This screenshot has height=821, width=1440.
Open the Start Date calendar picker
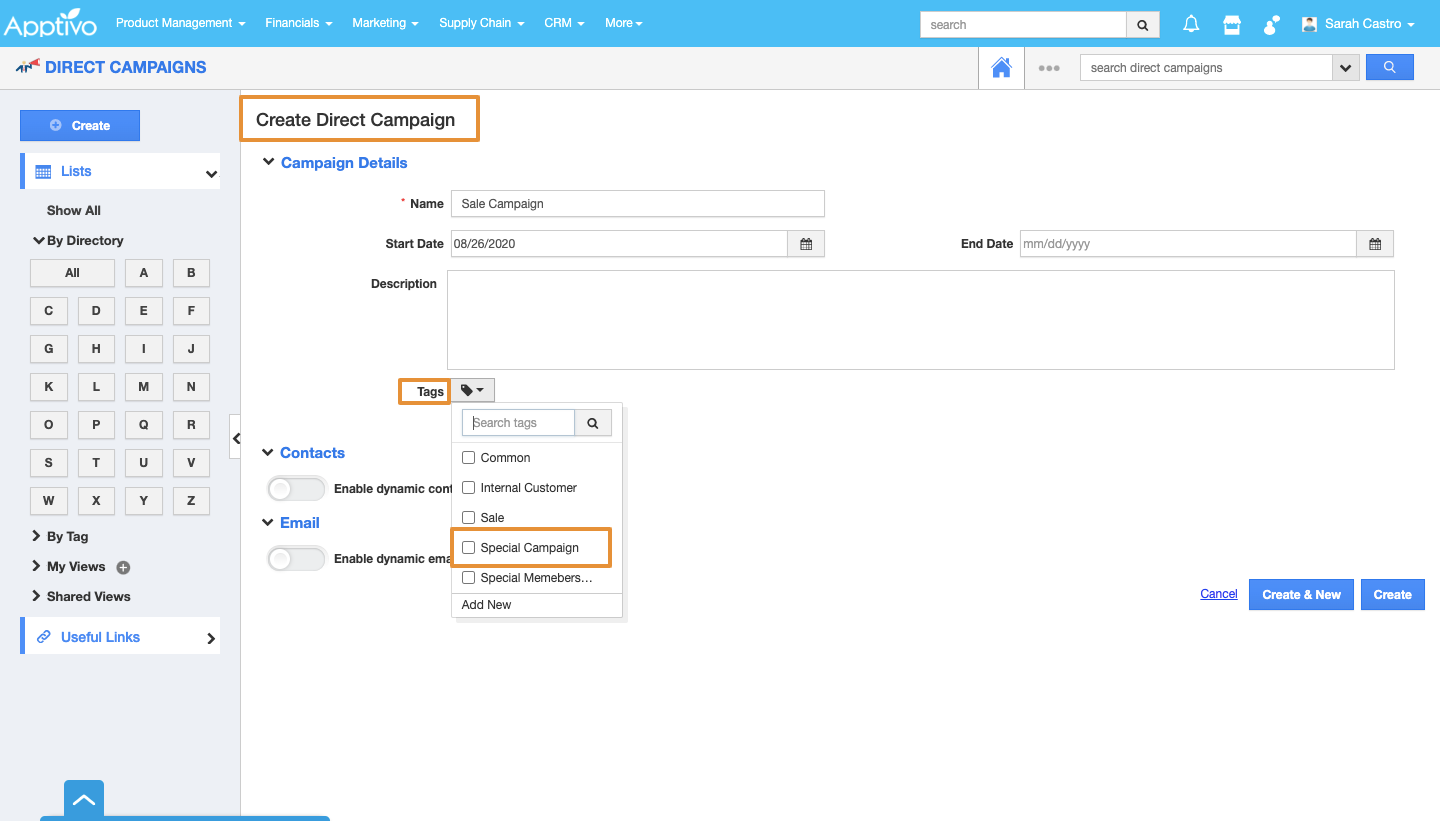pos(806,244)
